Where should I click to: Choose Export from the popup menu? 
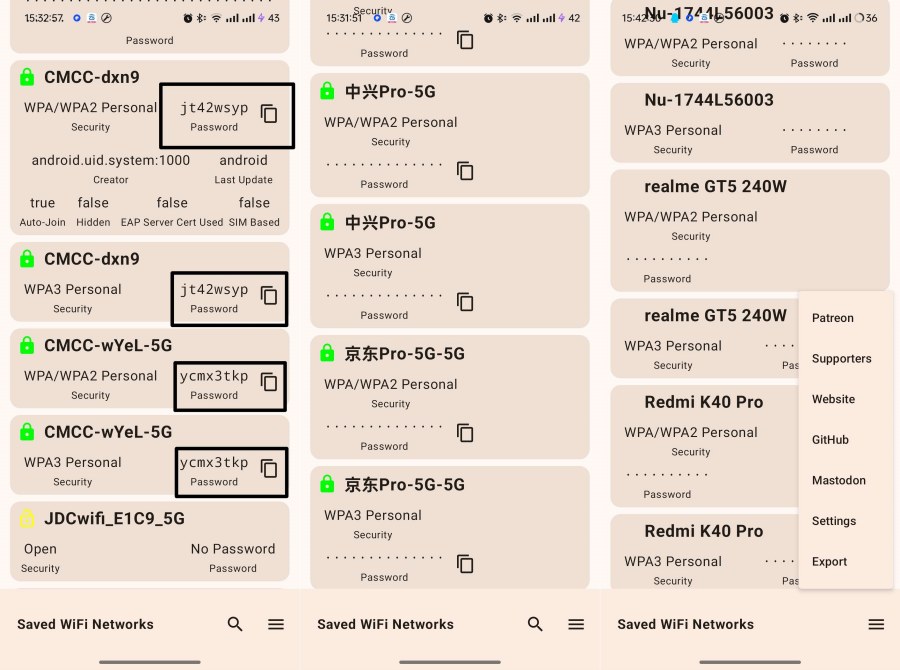point(829,562)
